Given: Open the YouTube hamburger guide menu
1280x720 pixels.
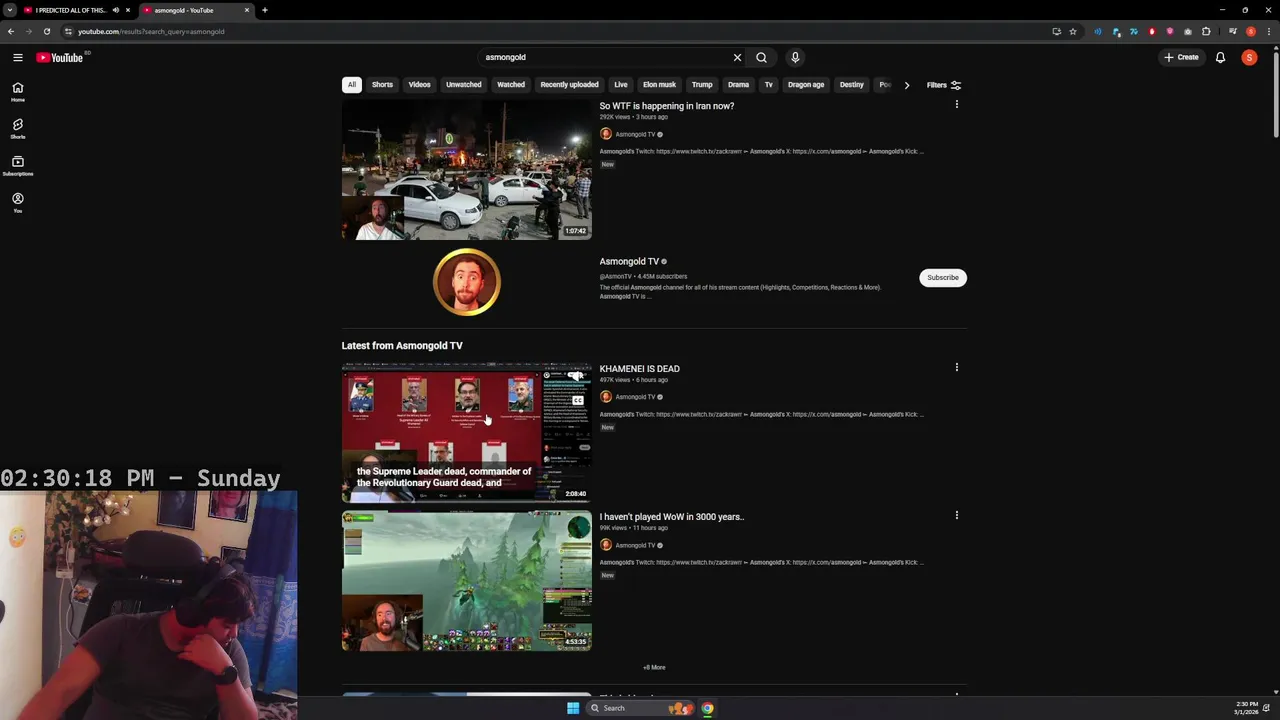Looking at the screenshot, I should click(x=17, y=57).
